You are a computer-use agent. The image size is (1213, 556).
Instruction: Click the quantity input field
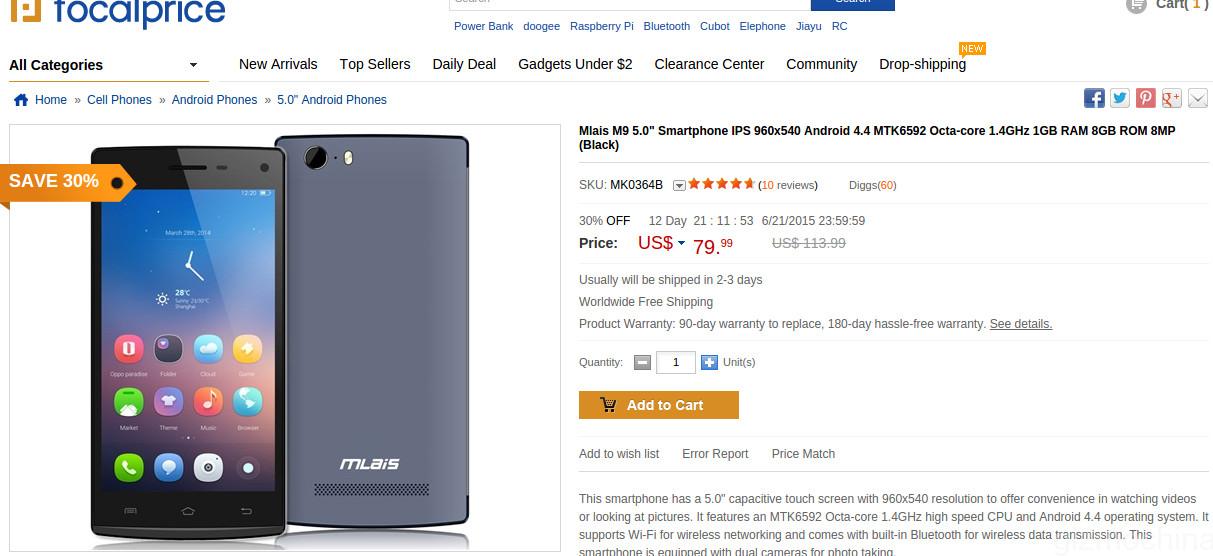(x=675, y=362)
